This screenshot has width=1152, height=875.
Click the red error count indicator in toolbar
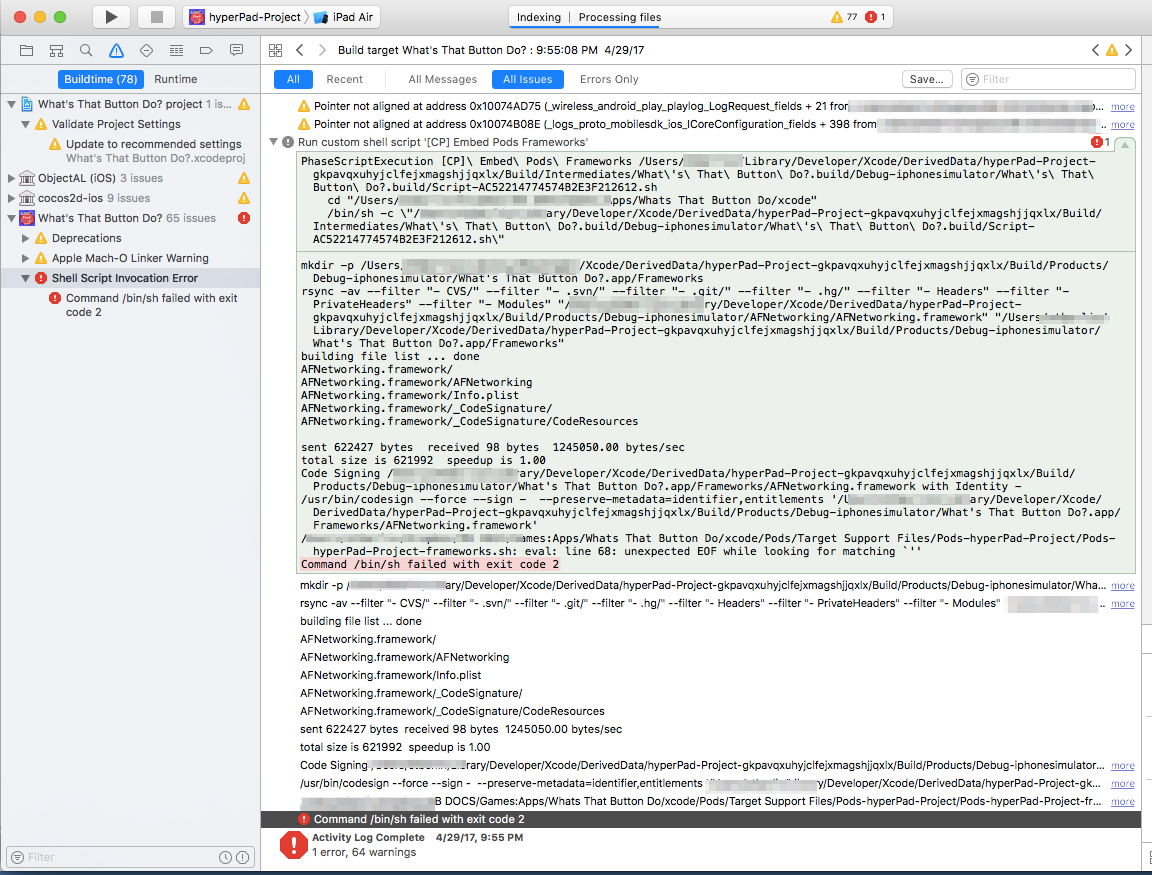coord(875,17)
